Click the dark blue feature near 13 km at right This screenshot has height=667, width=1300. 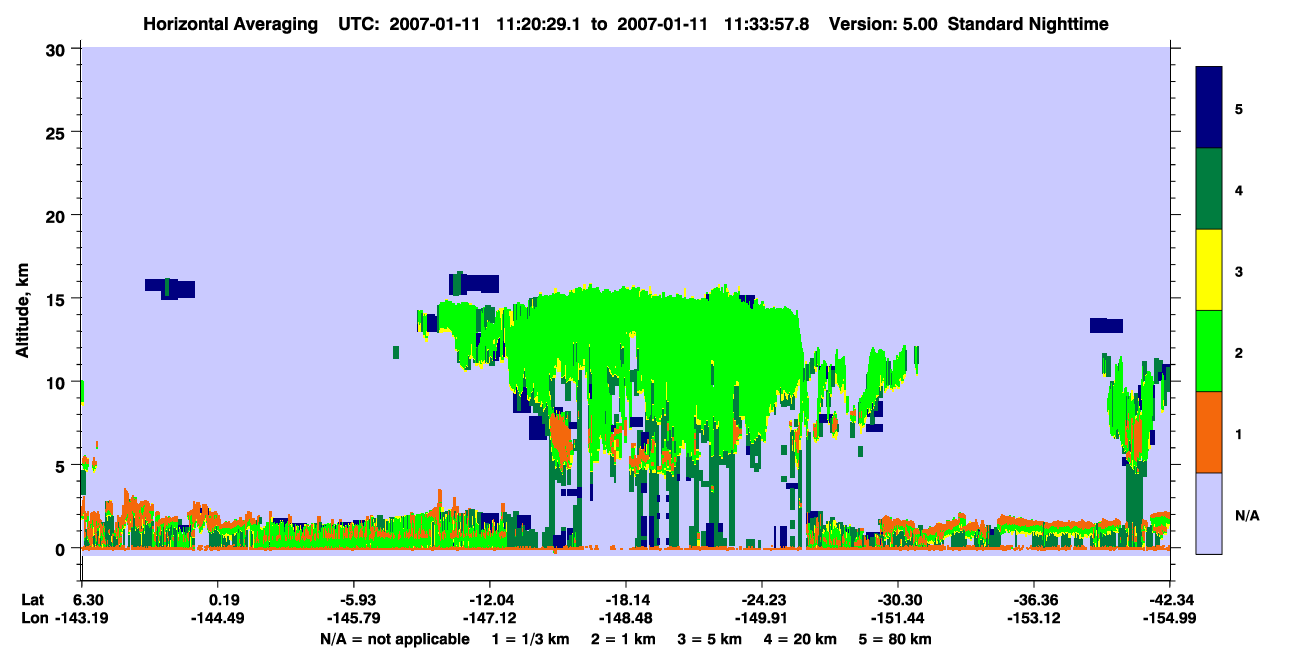pos(1106,325)
